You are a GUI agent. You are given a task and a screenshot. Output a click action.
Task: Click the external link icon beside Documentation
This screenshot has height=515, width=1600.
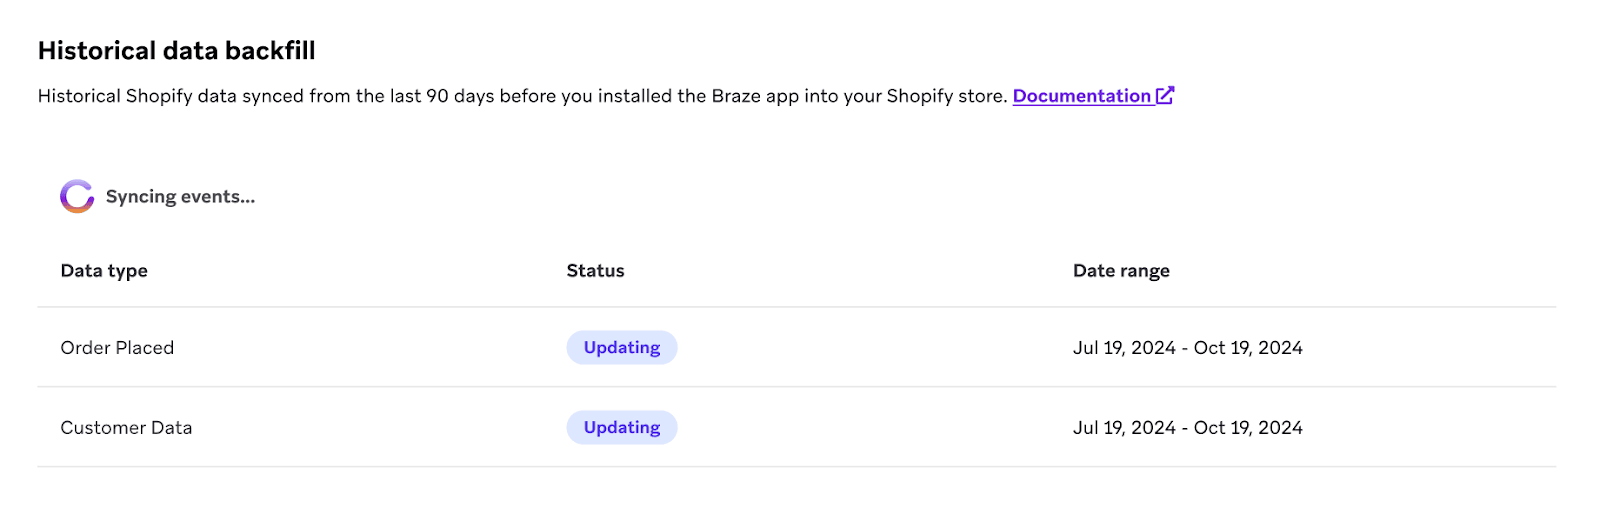(x=1165, y=95)
